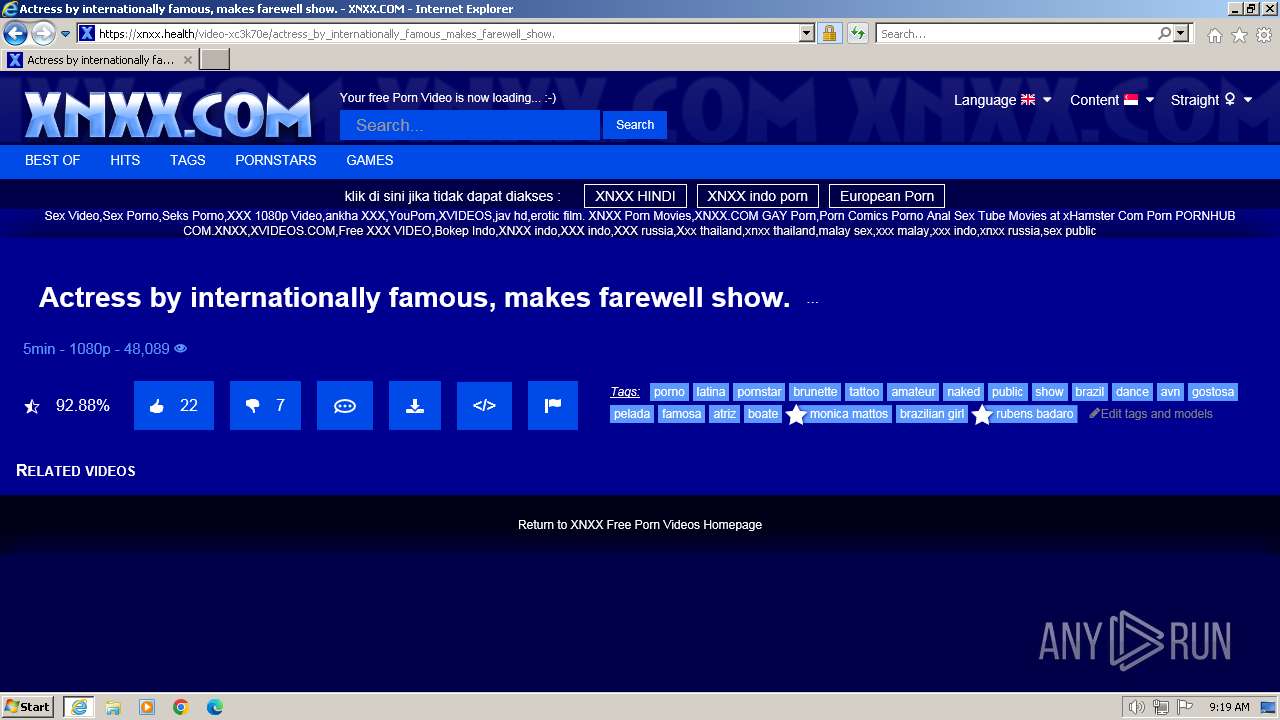The width and height of the screenshot is (1280, 720).
Task: Open the BEST OF menu
Action: [x=52, y=160]
